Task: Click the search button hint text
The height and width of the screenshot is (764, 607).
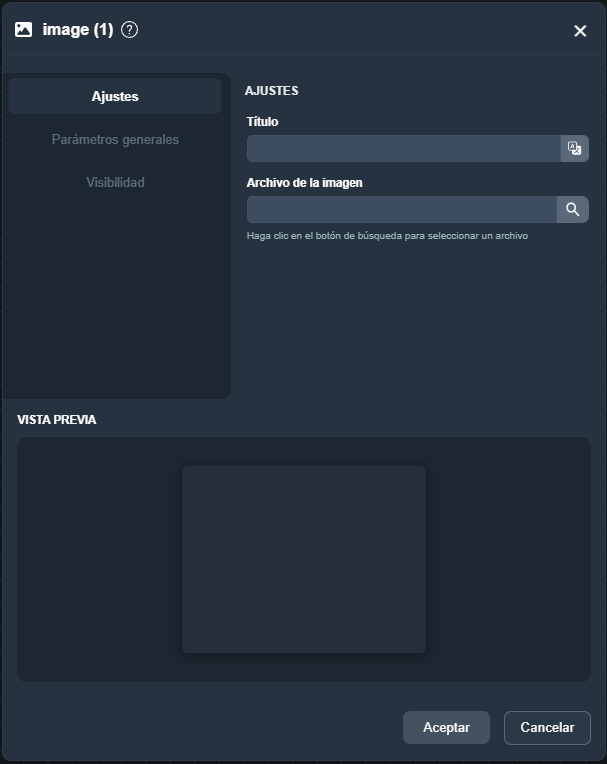Action: [x=387, y=236]
